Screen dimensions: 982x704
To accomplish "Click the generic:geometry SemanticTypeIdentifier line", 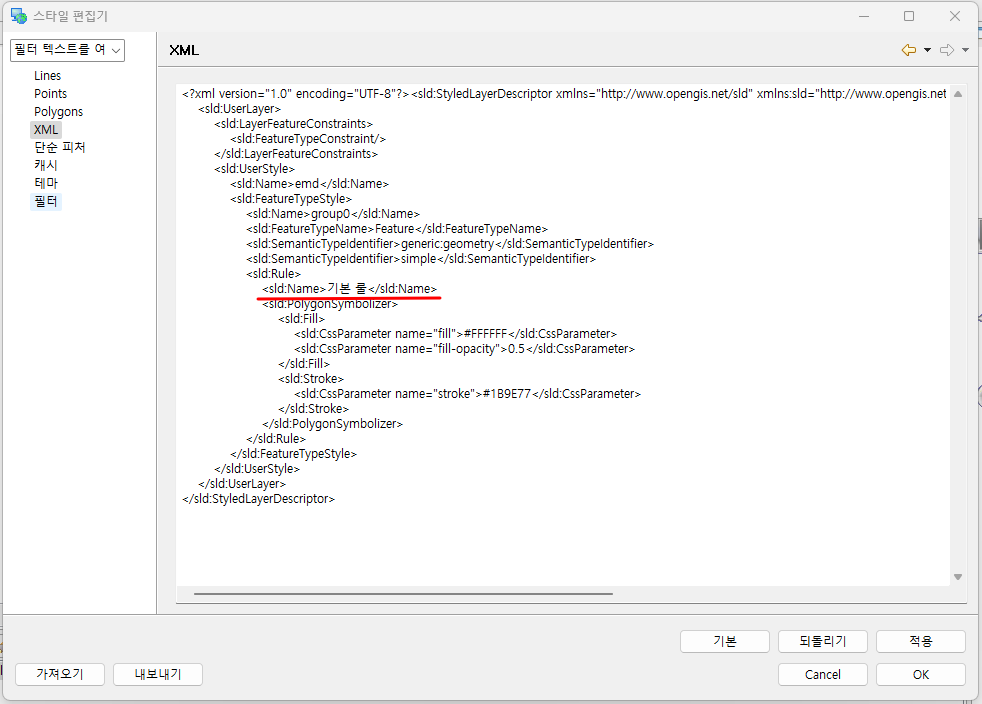I will [x=450, y=244].
